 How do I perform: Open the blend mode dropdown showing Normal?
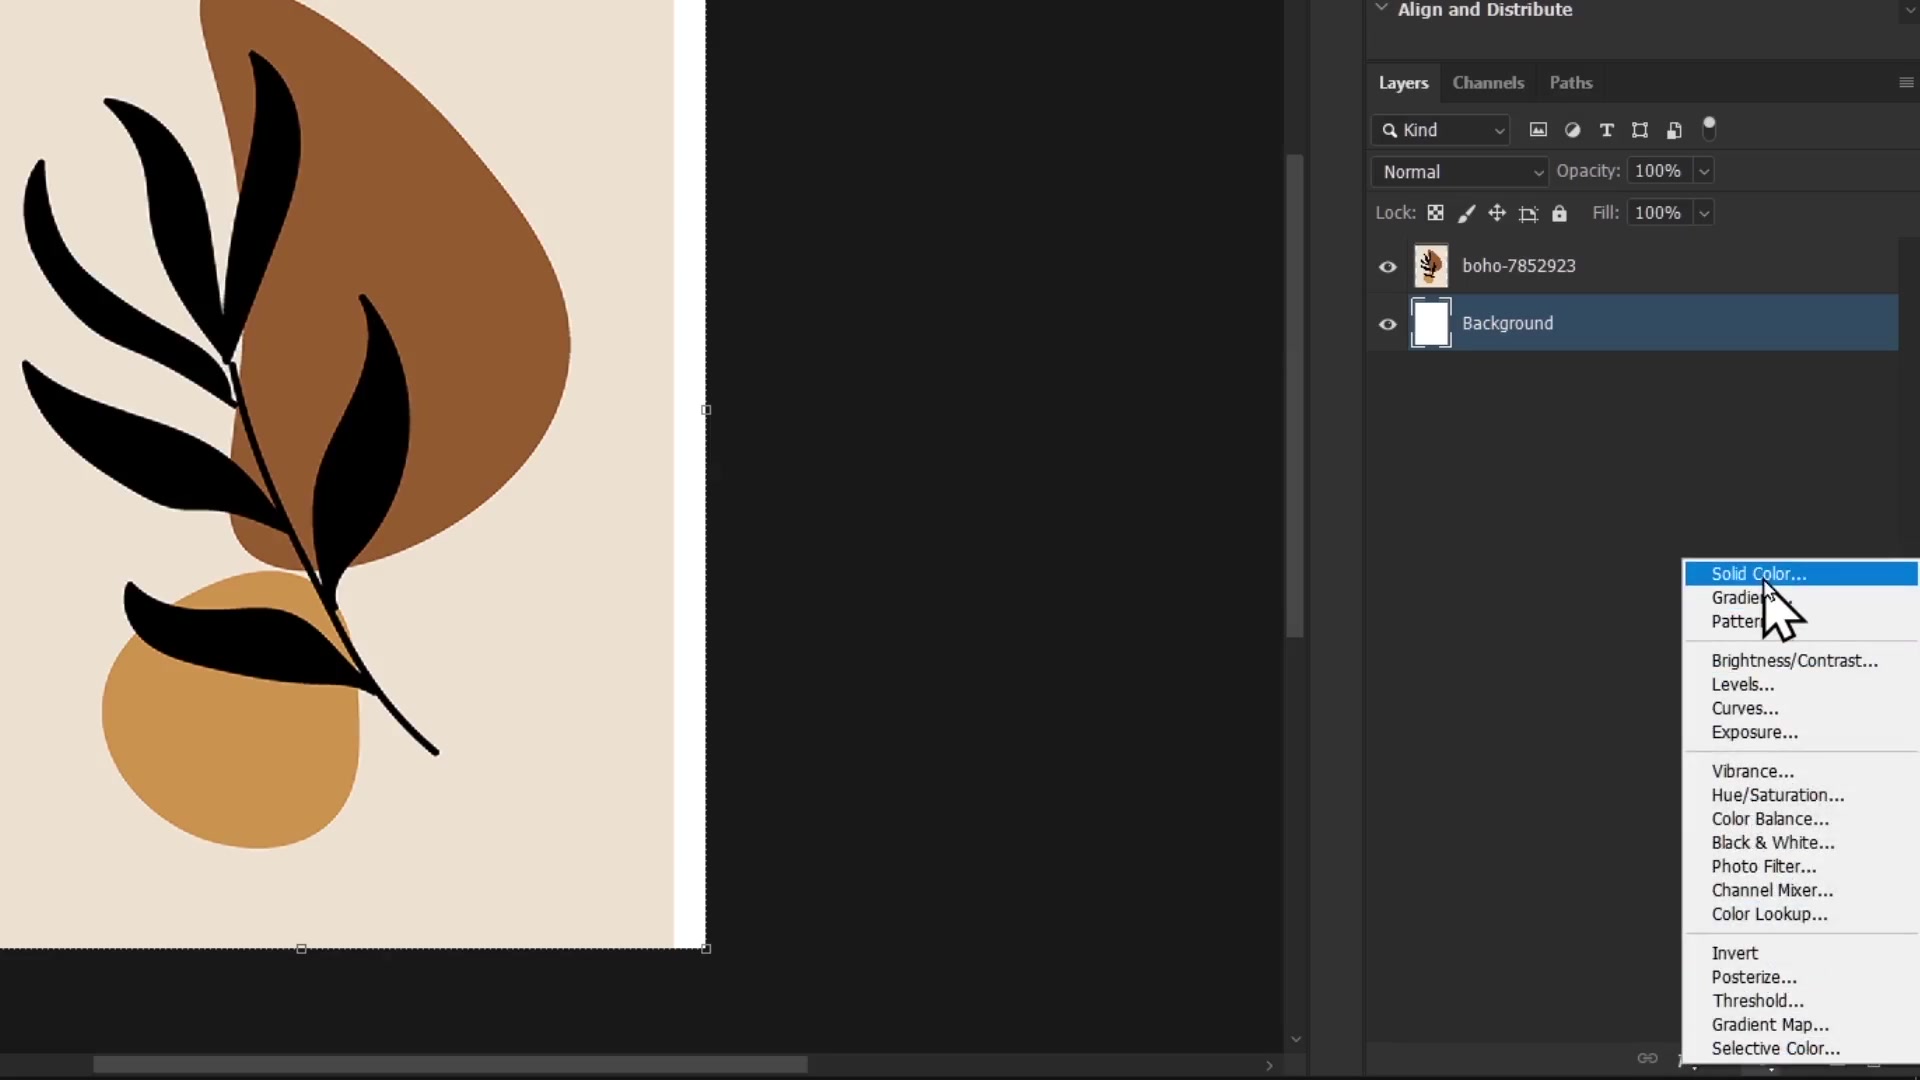pyautogui.click(x=1459, y=171)
